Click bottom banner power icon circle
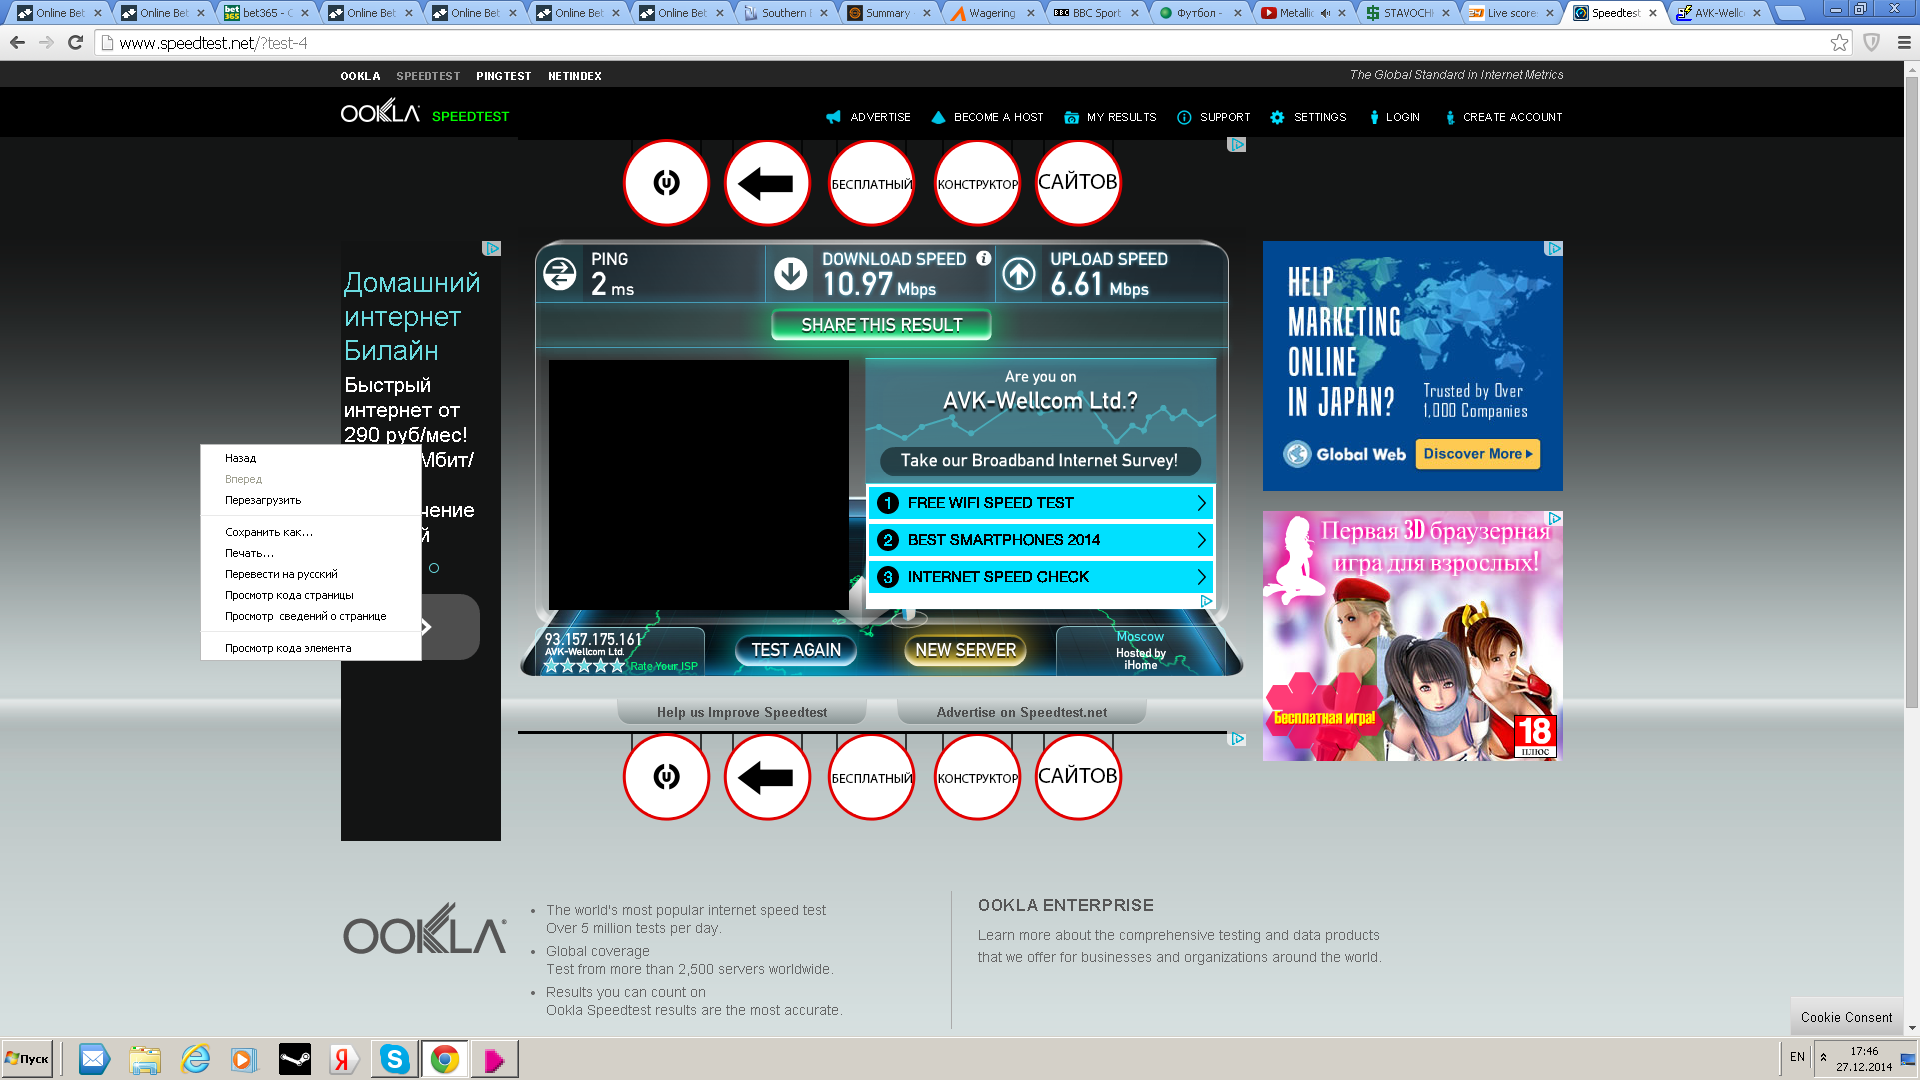The width and height of the screenshot is (1920, 1080). (x=666, y=777)
